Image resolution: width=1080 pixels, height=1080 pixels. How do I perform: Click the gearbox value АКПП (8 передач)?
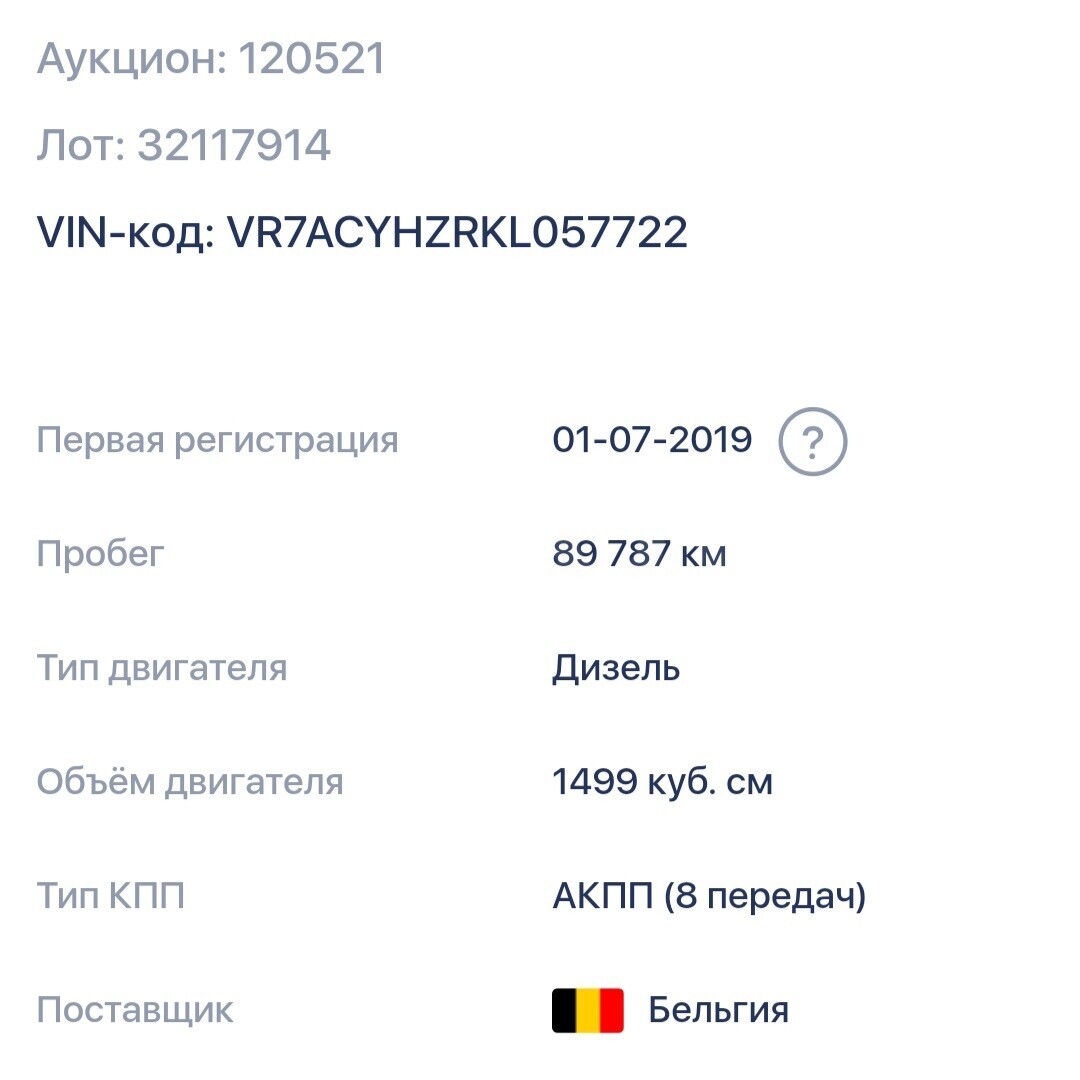(709, 896)
